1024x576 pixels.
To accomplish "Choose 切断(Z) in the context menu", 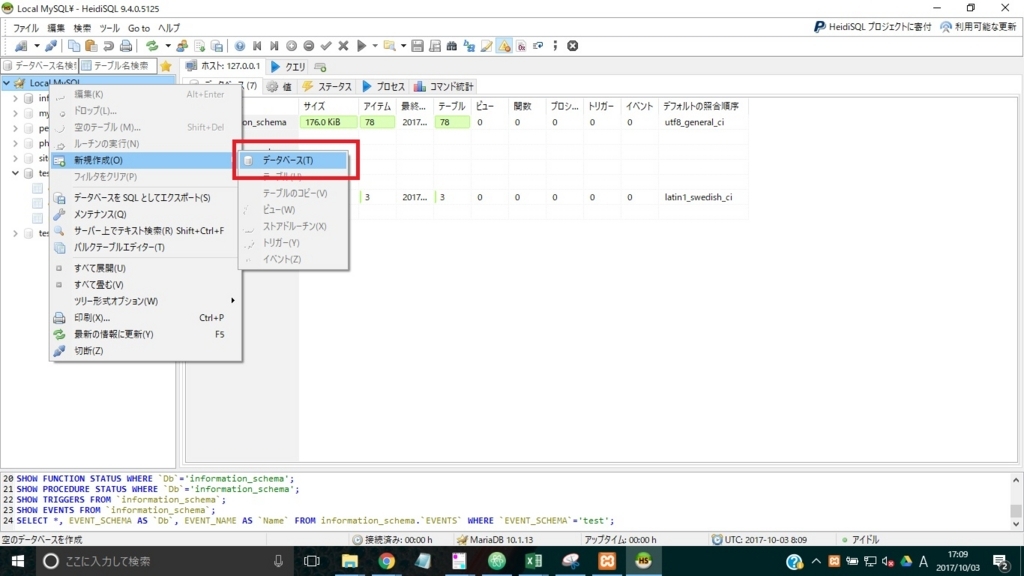I will pos(146,351).
